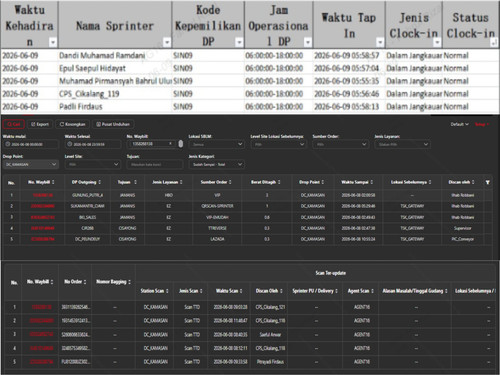Open the Jenis Clock-in filter arrow
This screenshot has width=500, height=375.
tap(437, 42)
